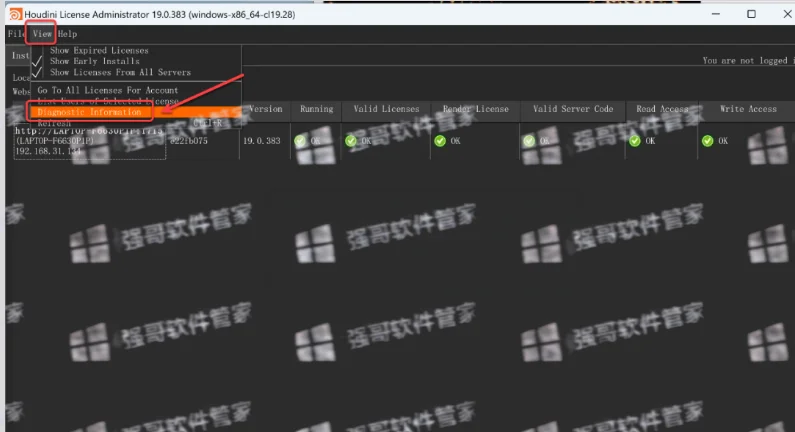Enable Show Expired Licenses option
The height and width of the screenshot is (432, 795).
[x=99, y=50]
